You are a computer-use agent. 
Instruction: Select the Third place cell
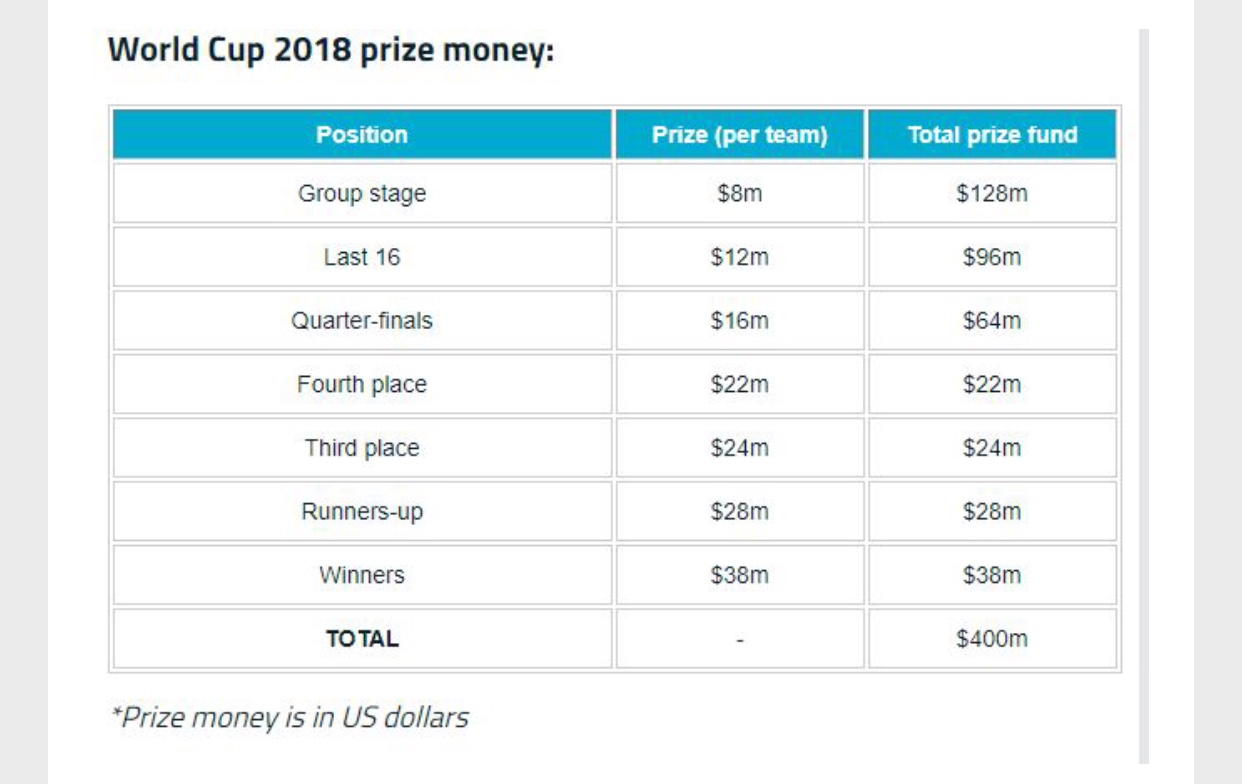(x=362, y=448)
